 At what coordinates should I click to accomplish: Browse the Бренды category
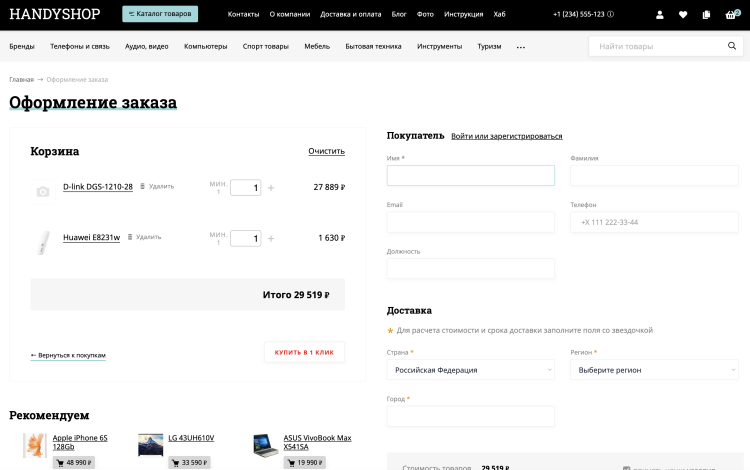(22, 46)
